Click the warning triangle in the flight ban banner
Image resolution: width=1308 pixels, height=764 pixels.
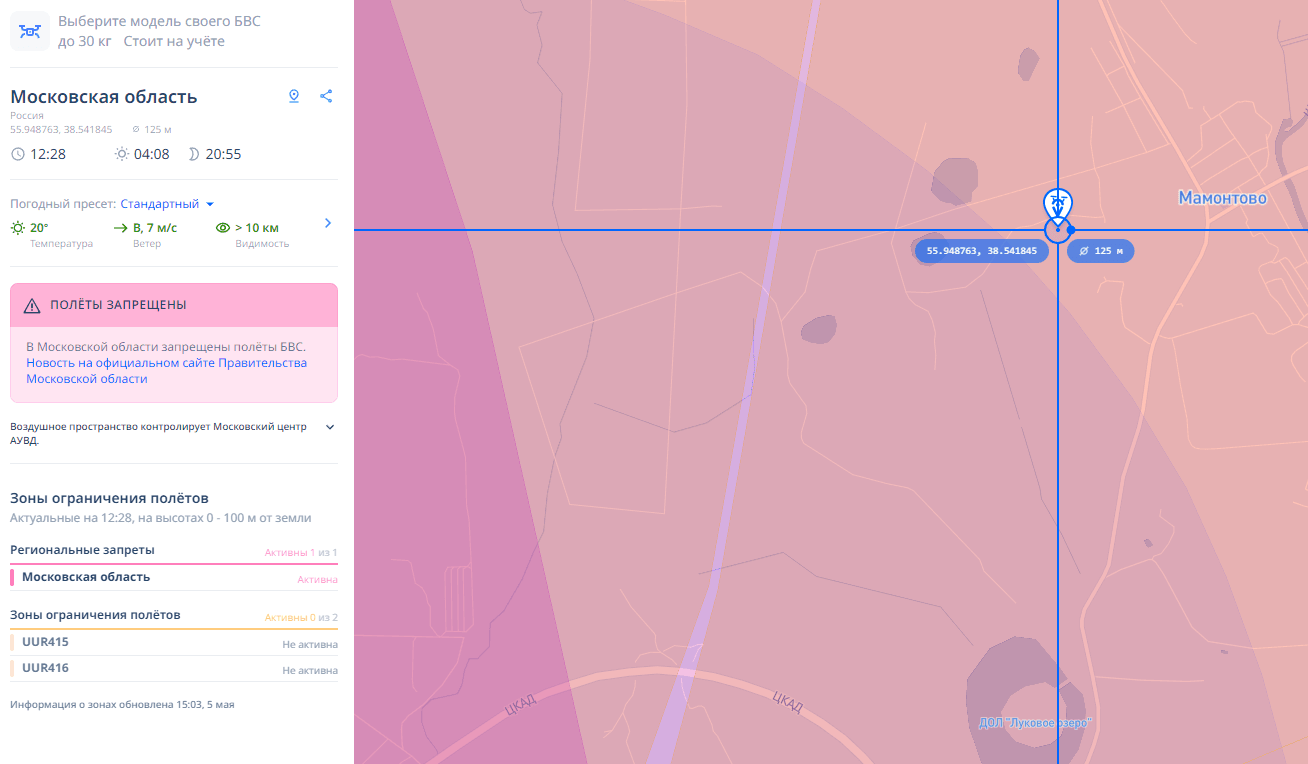click(x=32, y=305)
